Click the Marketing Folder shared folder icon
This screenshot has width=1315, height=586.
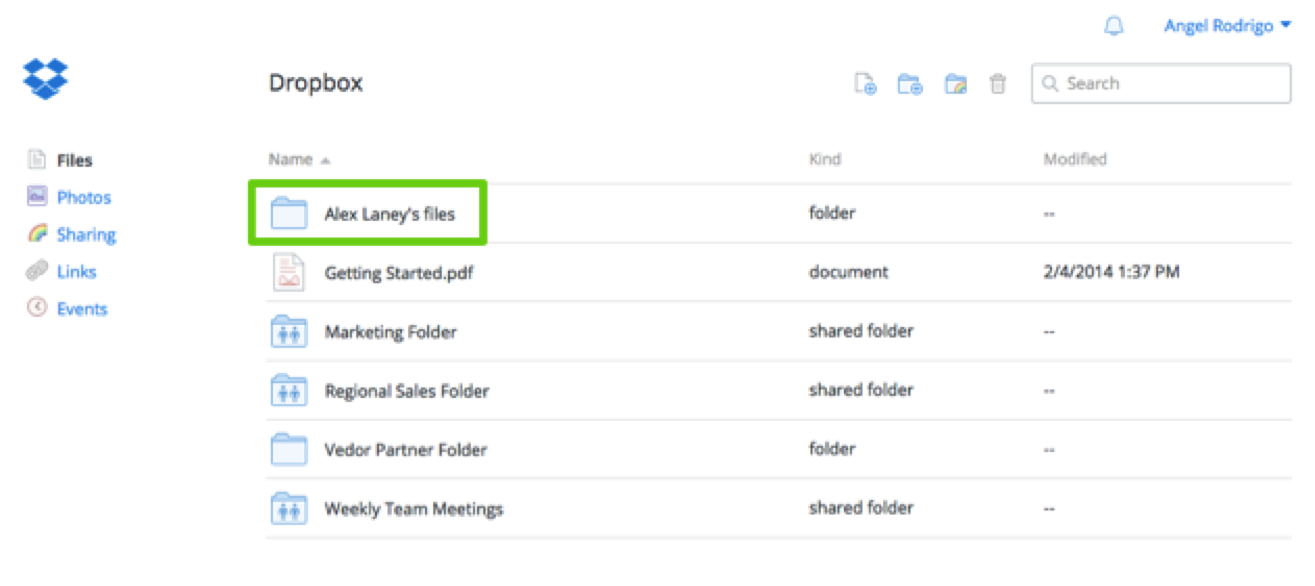(288, 332)
